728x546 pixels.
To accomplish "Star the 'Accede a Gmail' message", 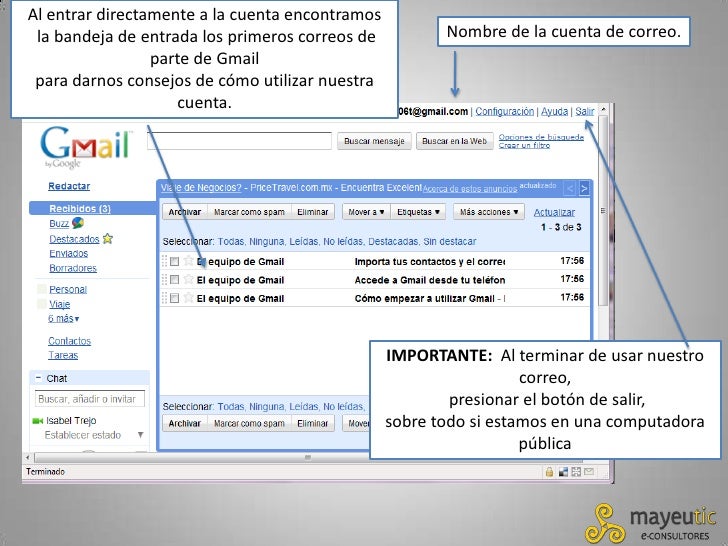I will 188,279.
